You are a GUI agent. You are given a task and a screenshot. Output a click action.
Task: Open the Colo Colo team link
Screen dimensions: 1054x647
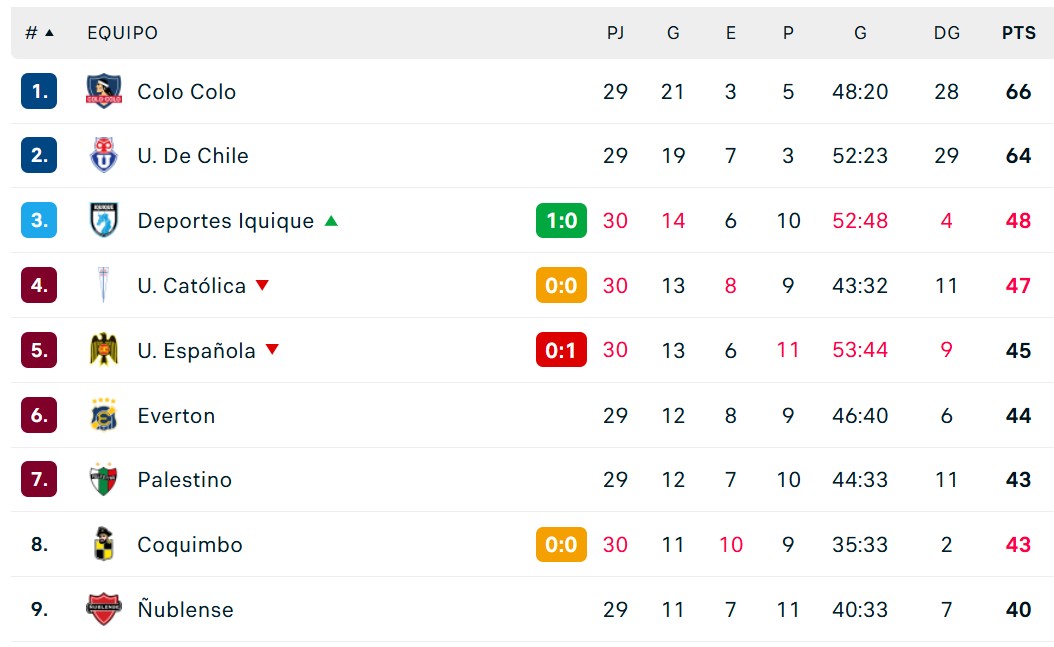(x=186, y=91)
